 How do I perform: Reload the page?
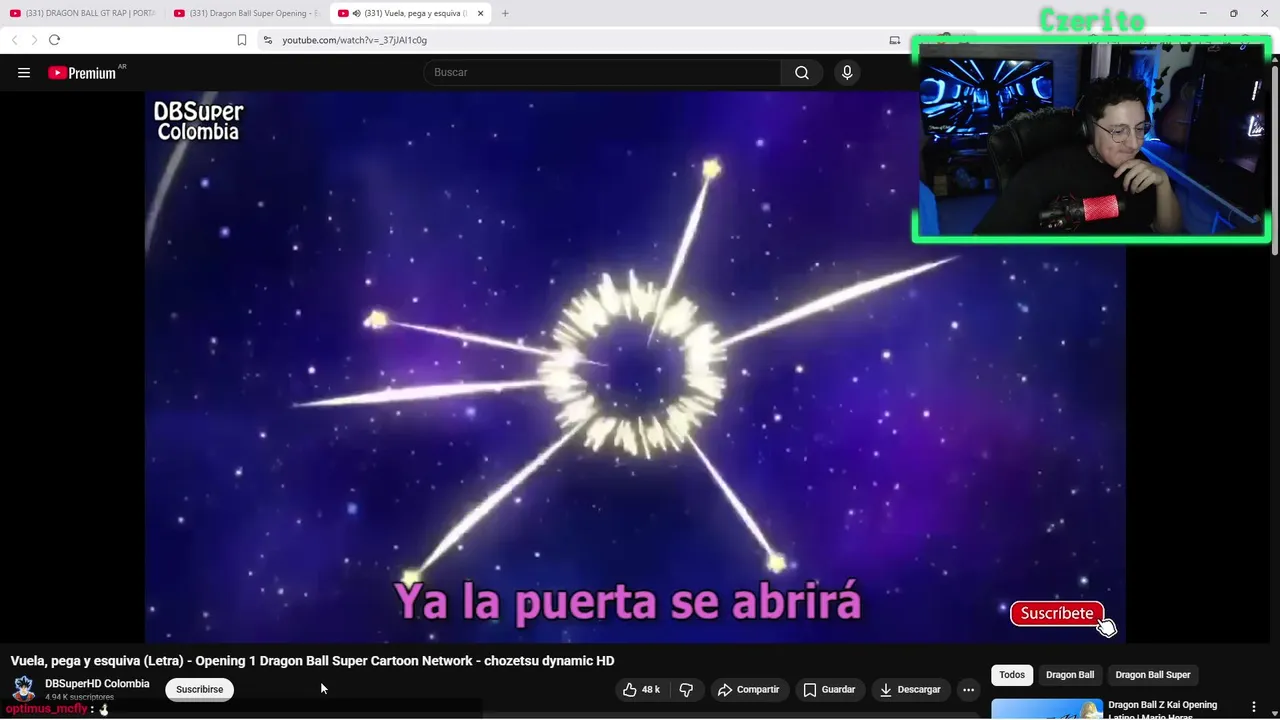coord(54,40)
